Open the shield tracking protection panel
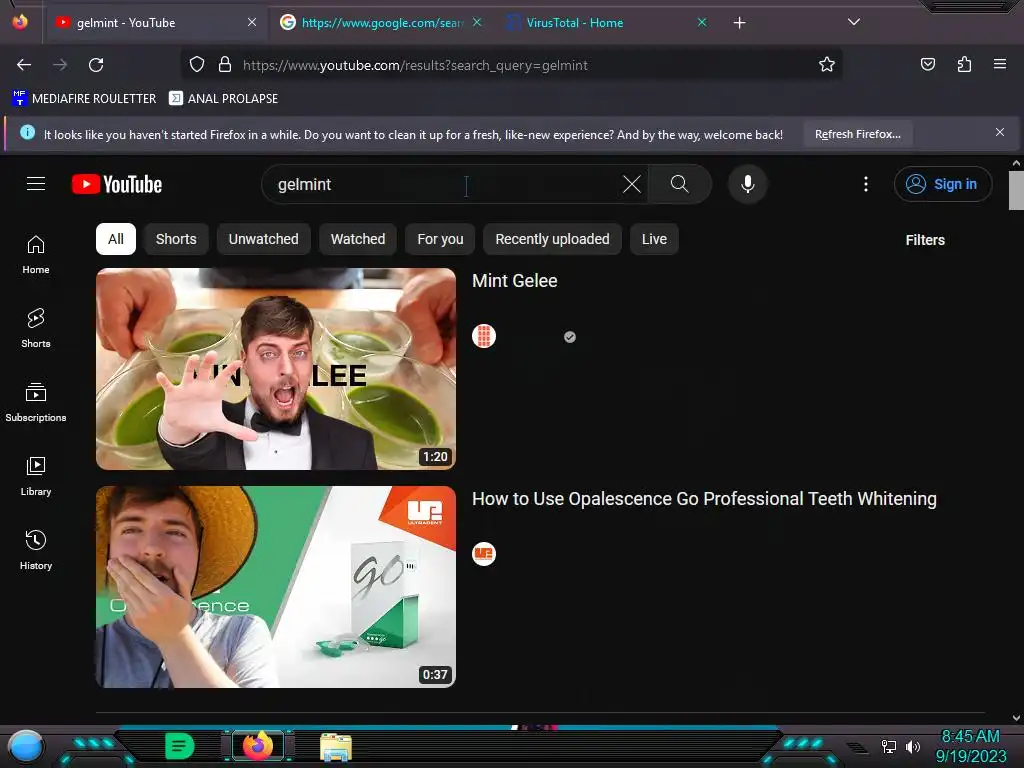Image resolution: width=1024 pixels, height=768 pixels. [x=197, y=65]
